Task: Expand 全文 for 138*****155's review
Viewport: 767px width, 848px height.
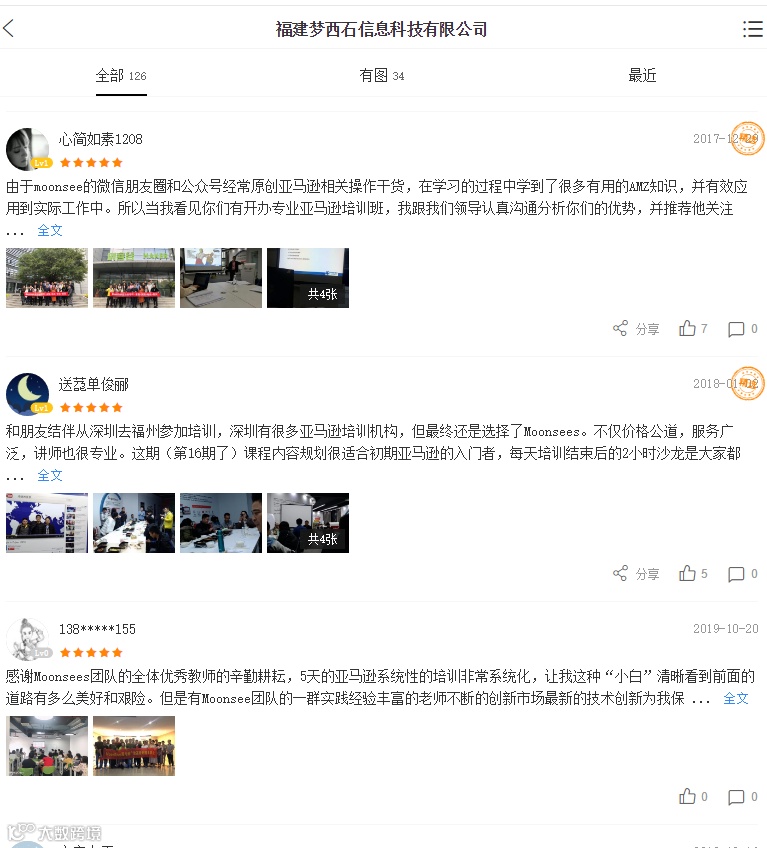Action: (x=736, y=698)
